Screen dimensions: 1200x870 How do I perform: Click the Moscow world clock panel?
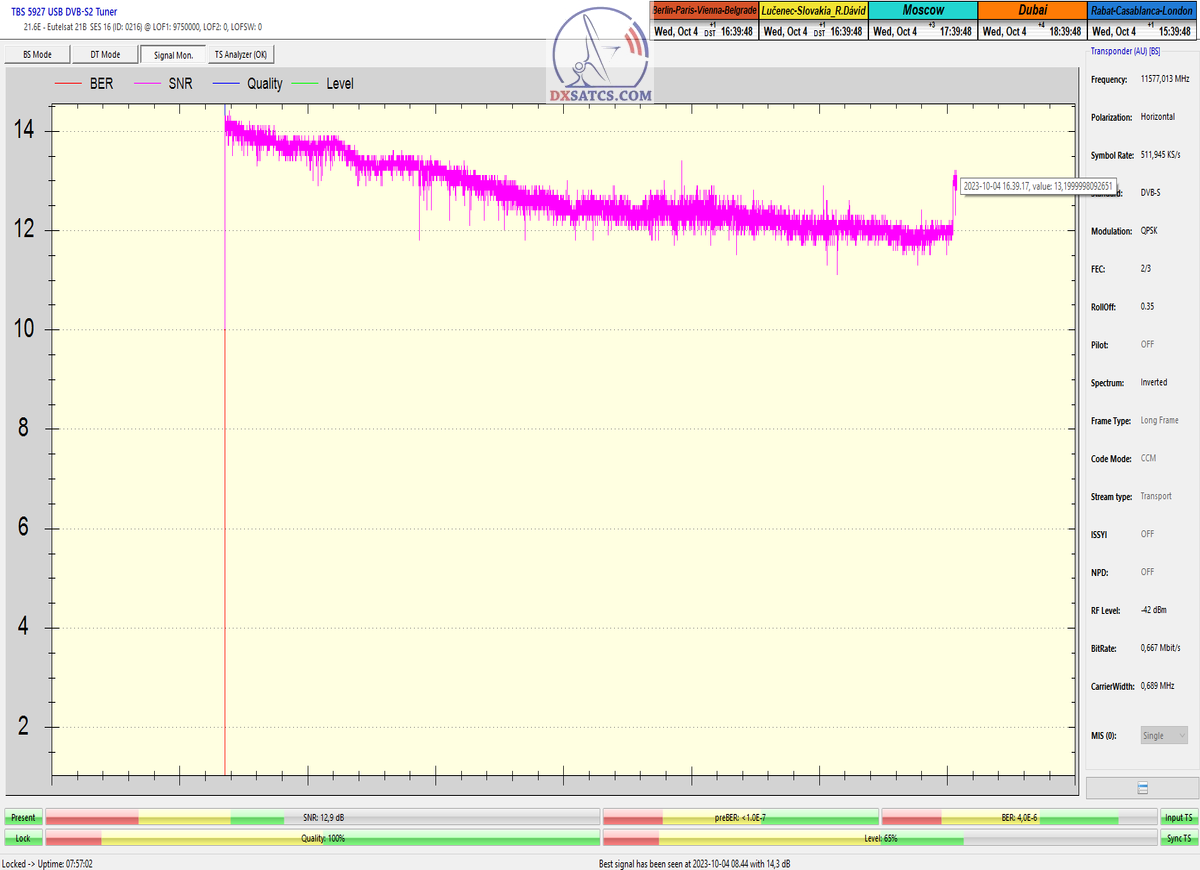point(922,21)
